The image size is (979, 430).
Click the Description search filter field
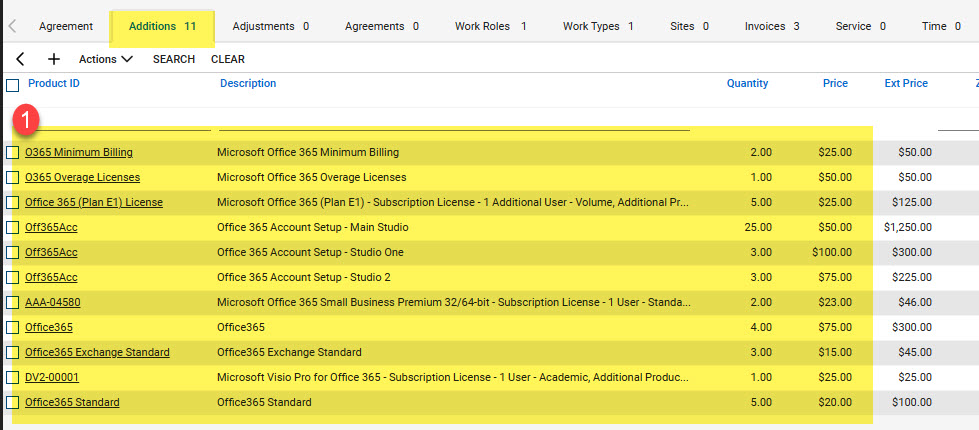click(x=455, y=122)
